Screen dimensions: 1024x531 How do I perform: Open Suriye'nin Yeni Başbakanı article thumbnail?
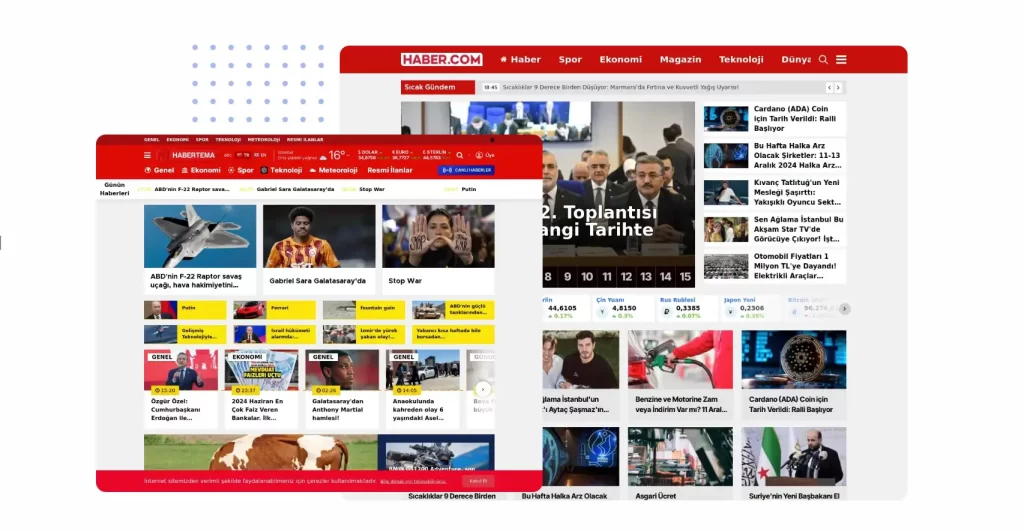coord(793,457)
